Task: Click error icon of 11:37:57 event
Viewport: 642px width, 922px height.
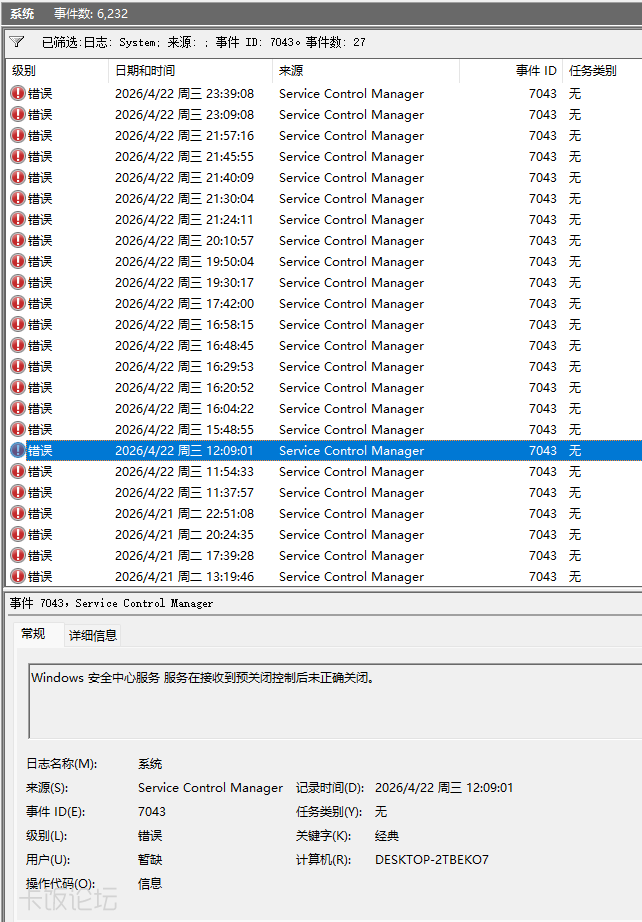Action: pos(18,492)
